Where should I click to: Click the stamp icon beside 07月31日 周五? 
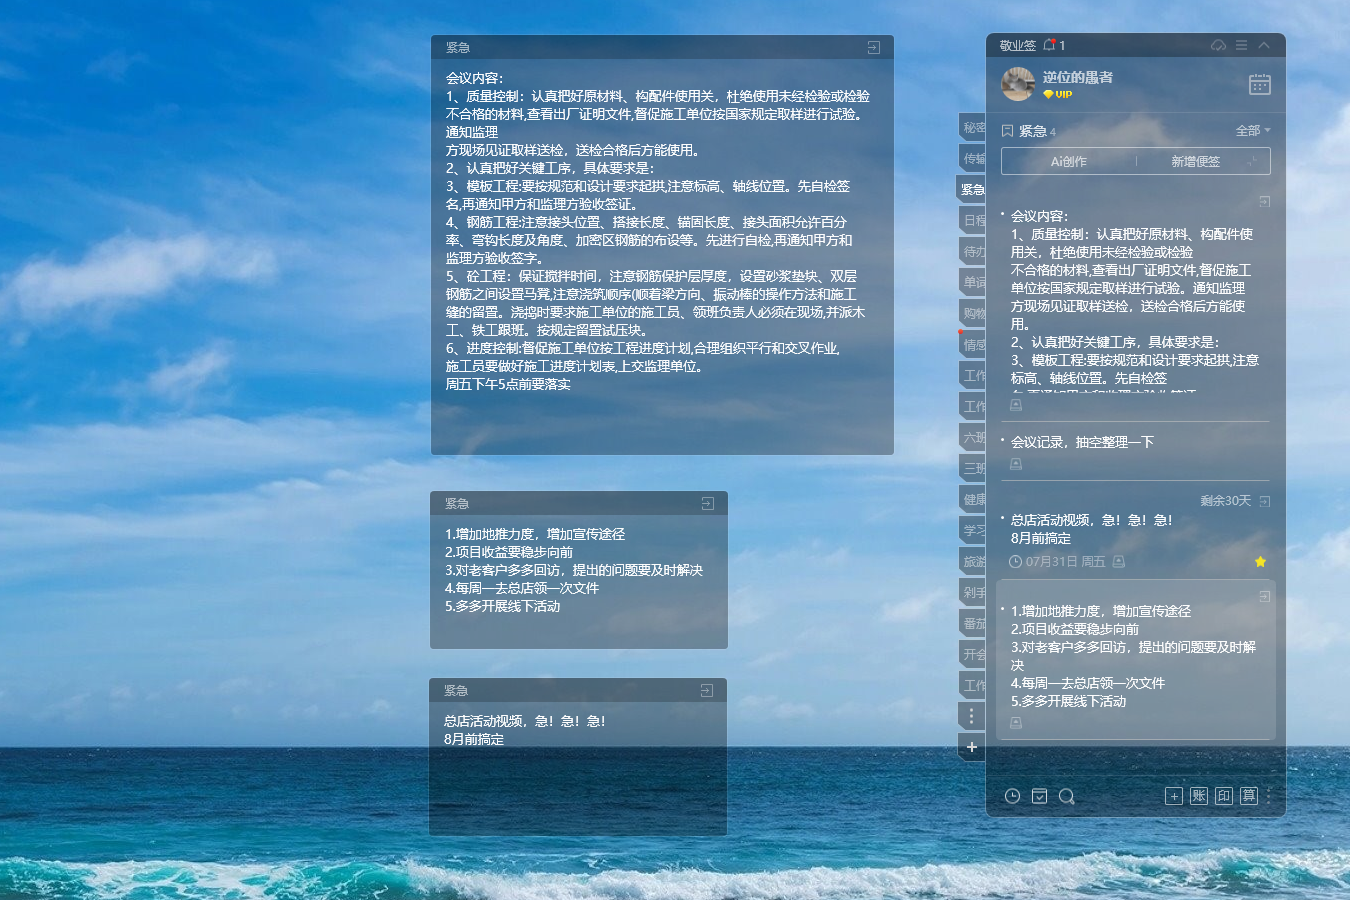pos(1119,562)
